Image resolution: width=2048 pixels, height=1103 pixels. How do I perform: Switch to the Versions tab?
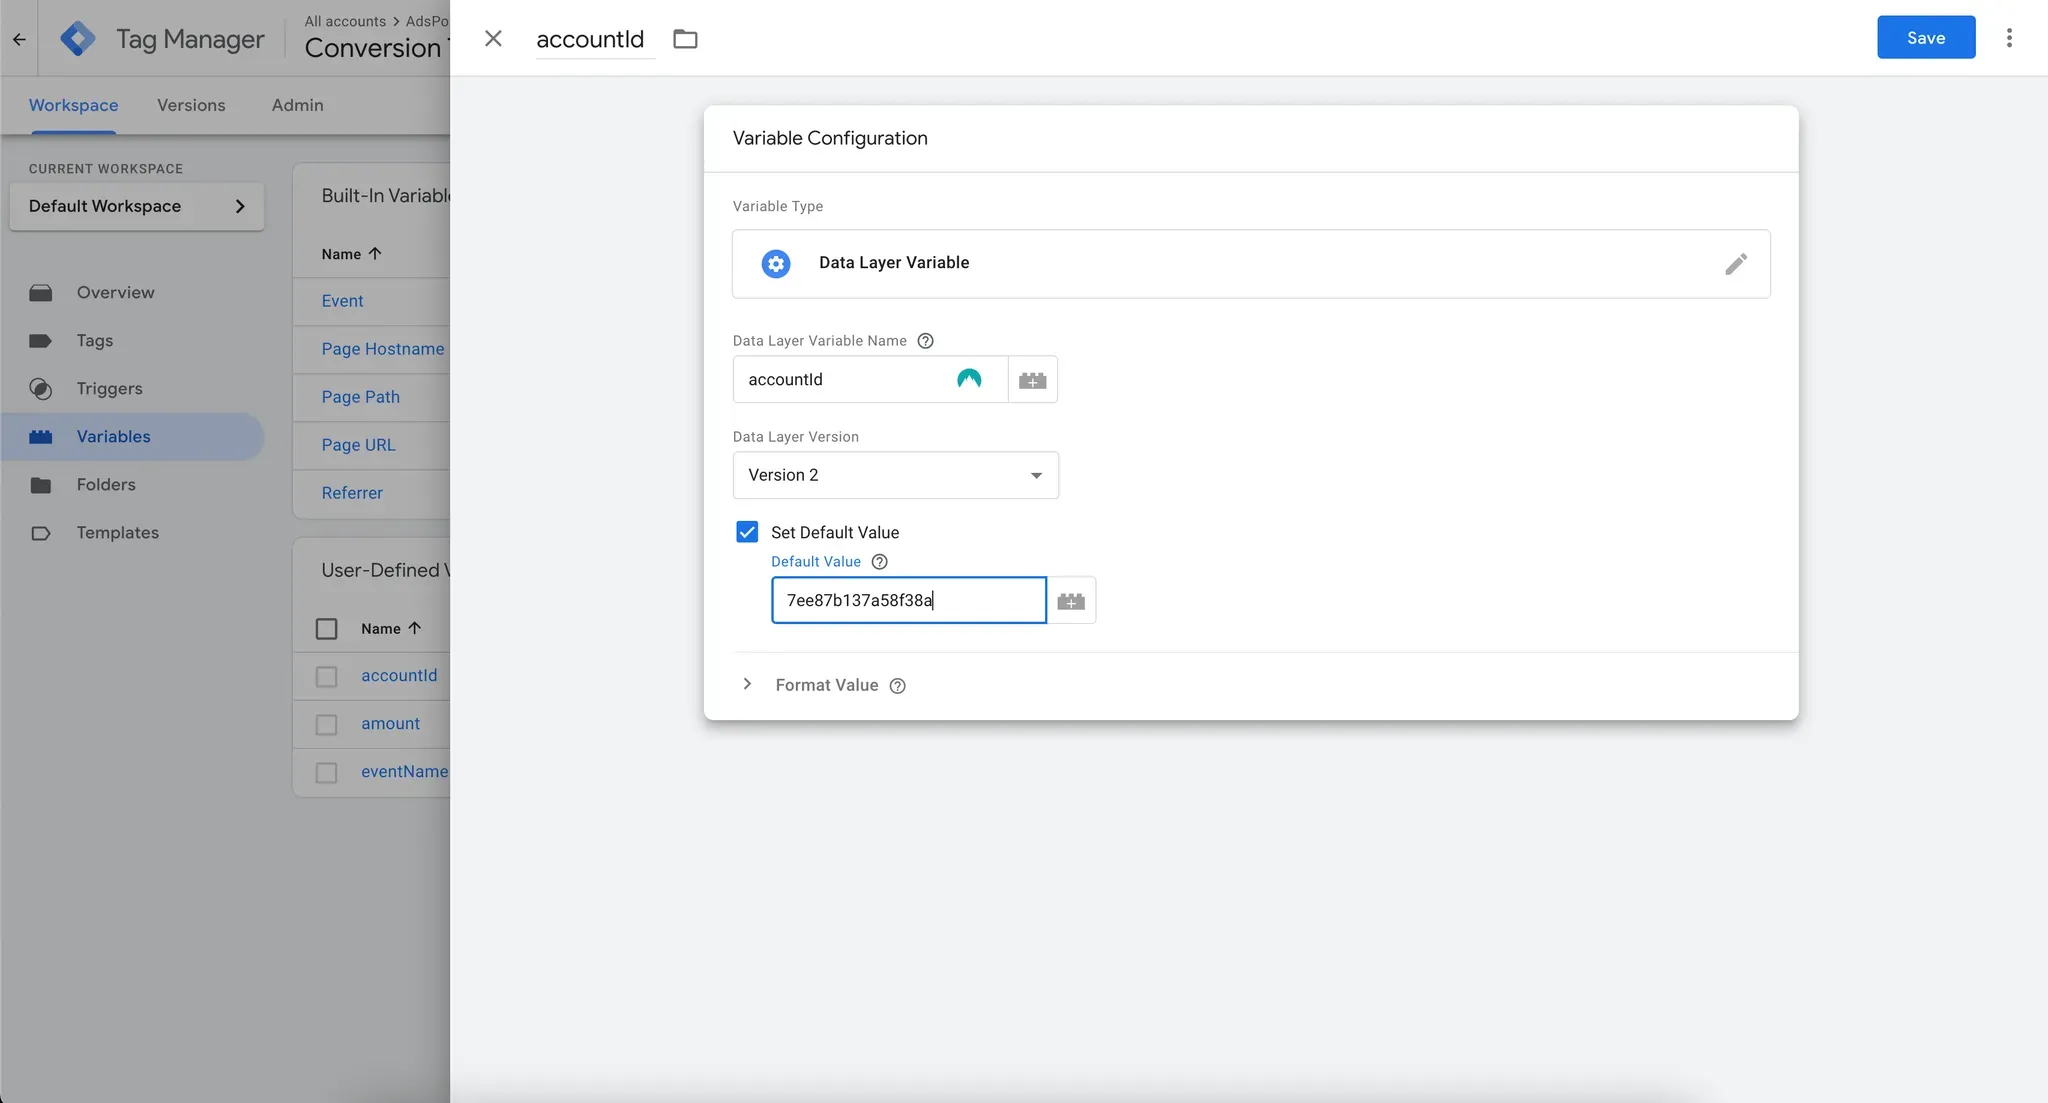tap(191, 105)
